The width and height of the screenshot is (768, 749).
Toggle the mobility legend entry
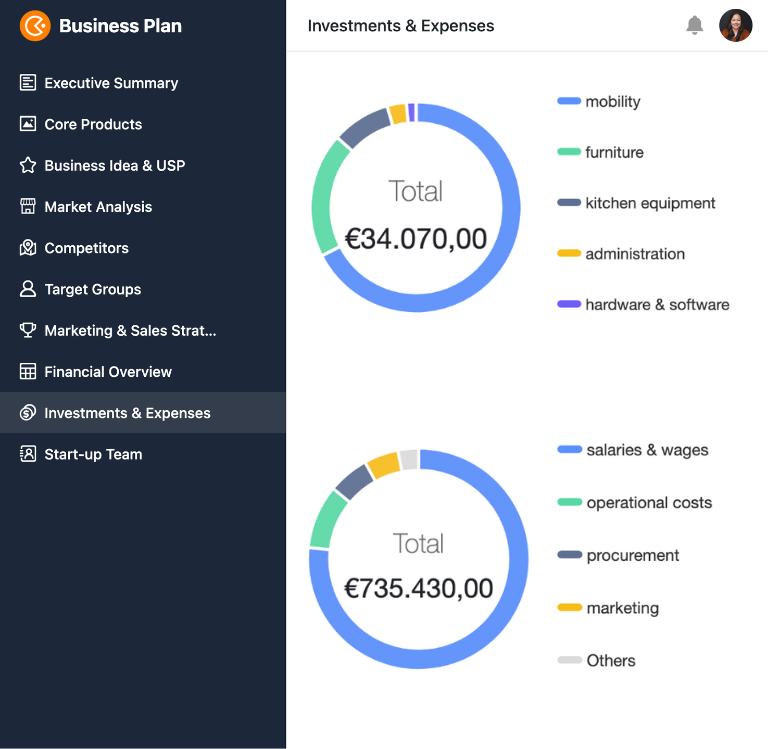[x=599, y=102]
